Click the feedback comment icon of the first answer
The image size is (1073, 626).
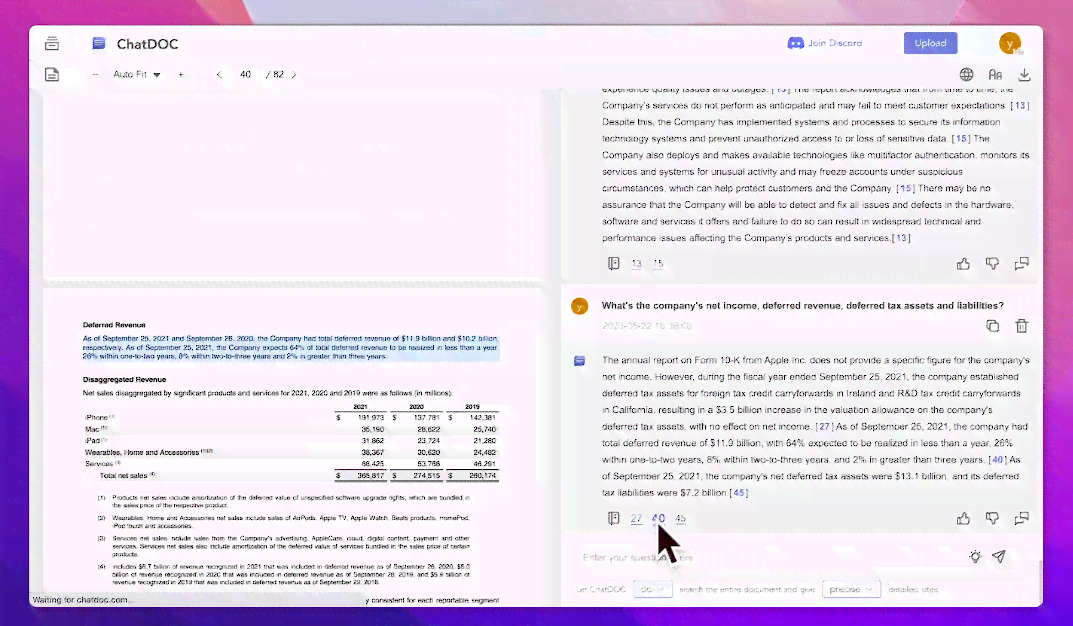pos(1021,263)
